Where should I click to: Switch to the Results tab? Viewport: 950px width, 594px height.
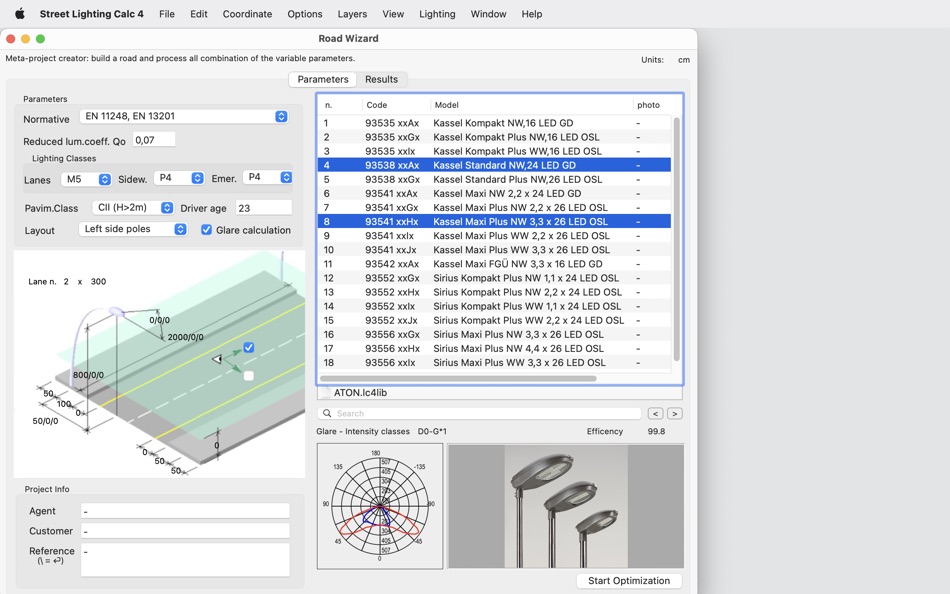pyautogui.click(x=381, y=79)
